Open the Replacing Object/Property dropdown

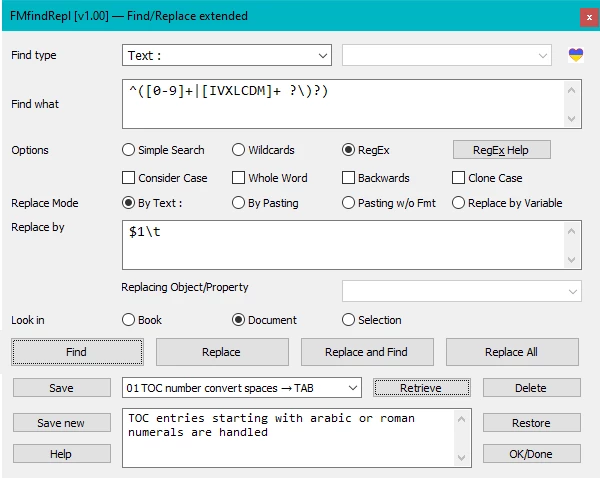point(462,291)
